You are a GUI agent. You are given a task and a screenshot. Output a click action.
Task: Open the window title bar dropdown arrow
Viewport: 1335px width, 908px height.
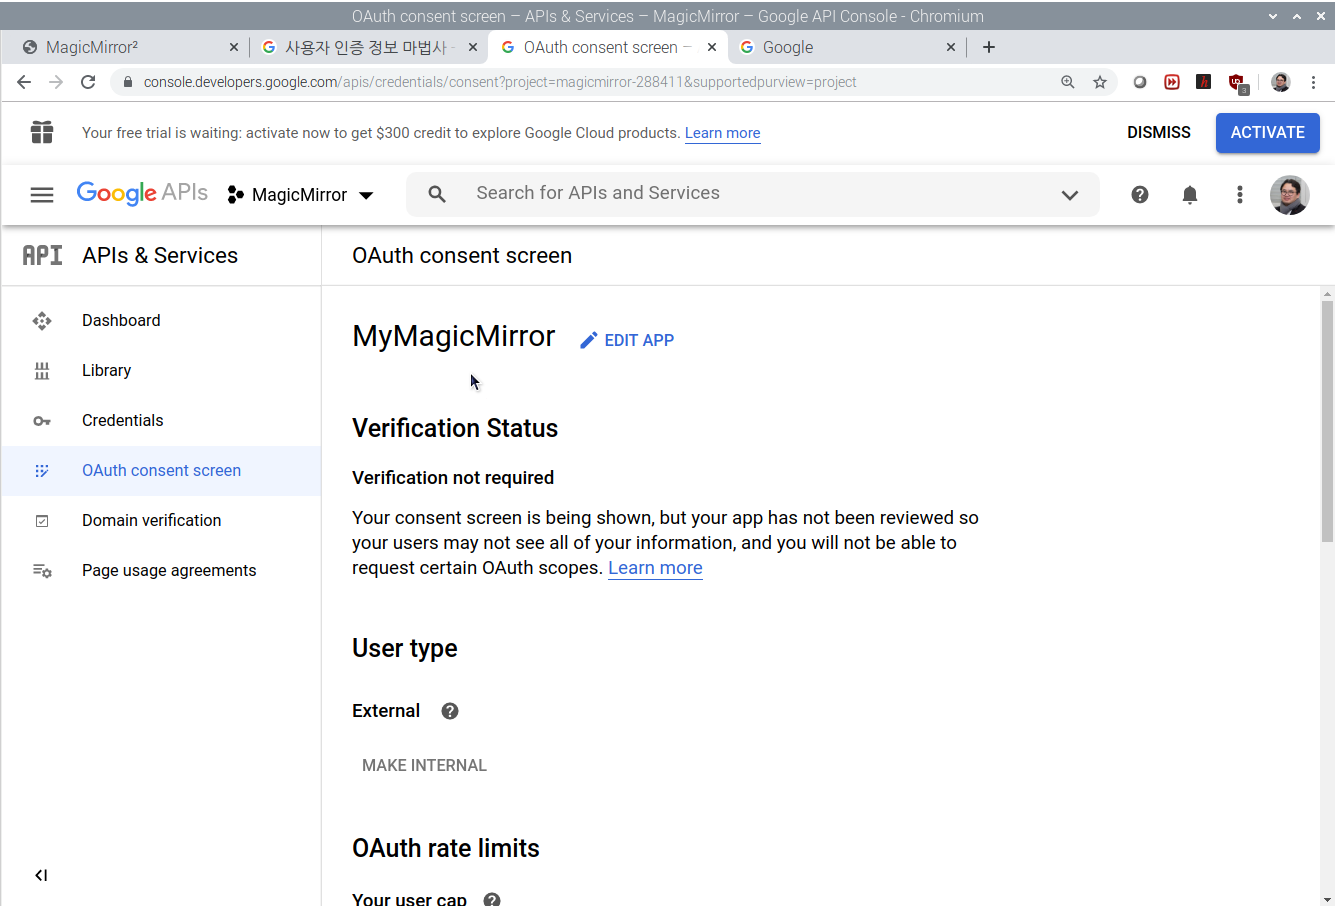point(1272,16)
